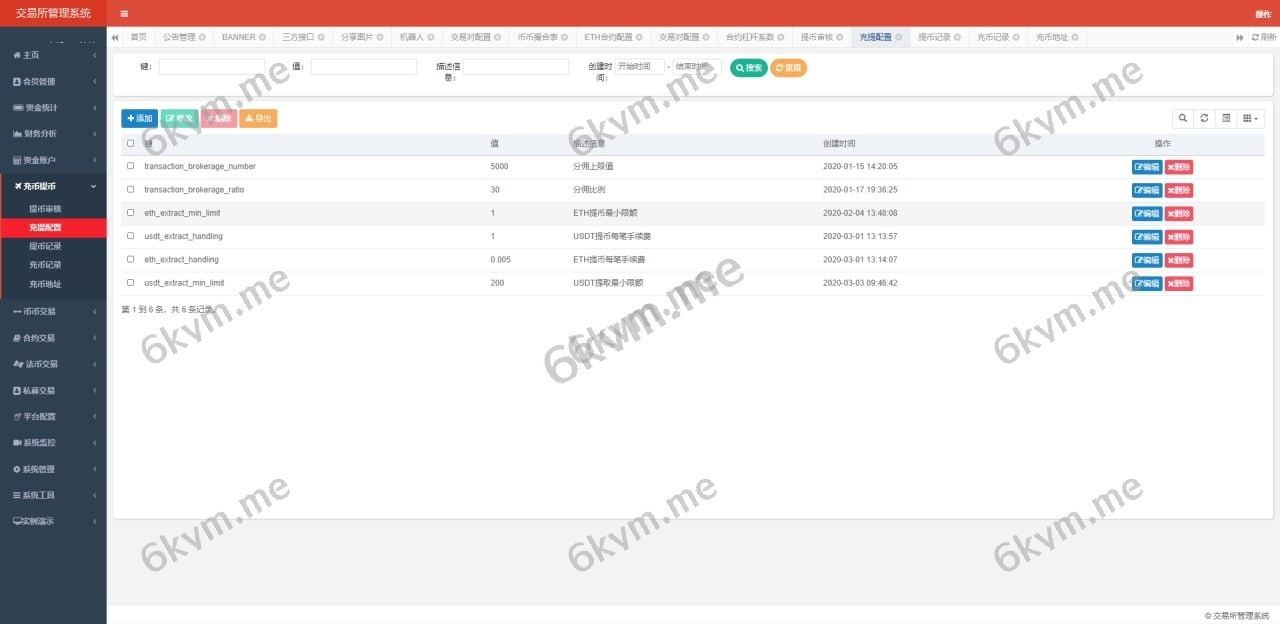
Task: Click the refresh table icon
Action: (x=1204, y=118)
